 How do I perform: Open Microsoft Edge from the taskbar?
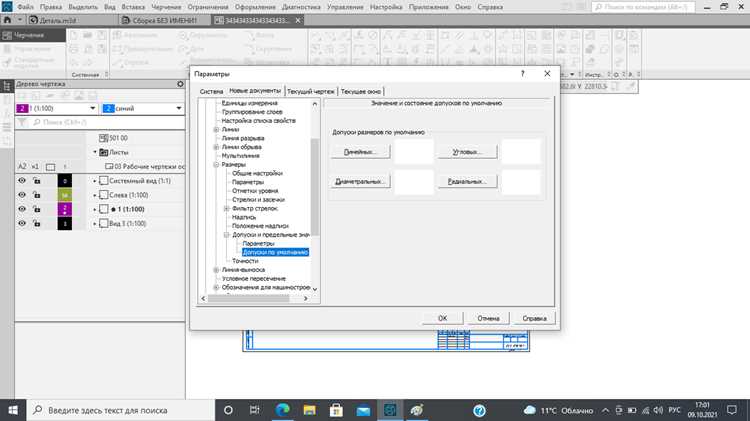tap(282, 410)
